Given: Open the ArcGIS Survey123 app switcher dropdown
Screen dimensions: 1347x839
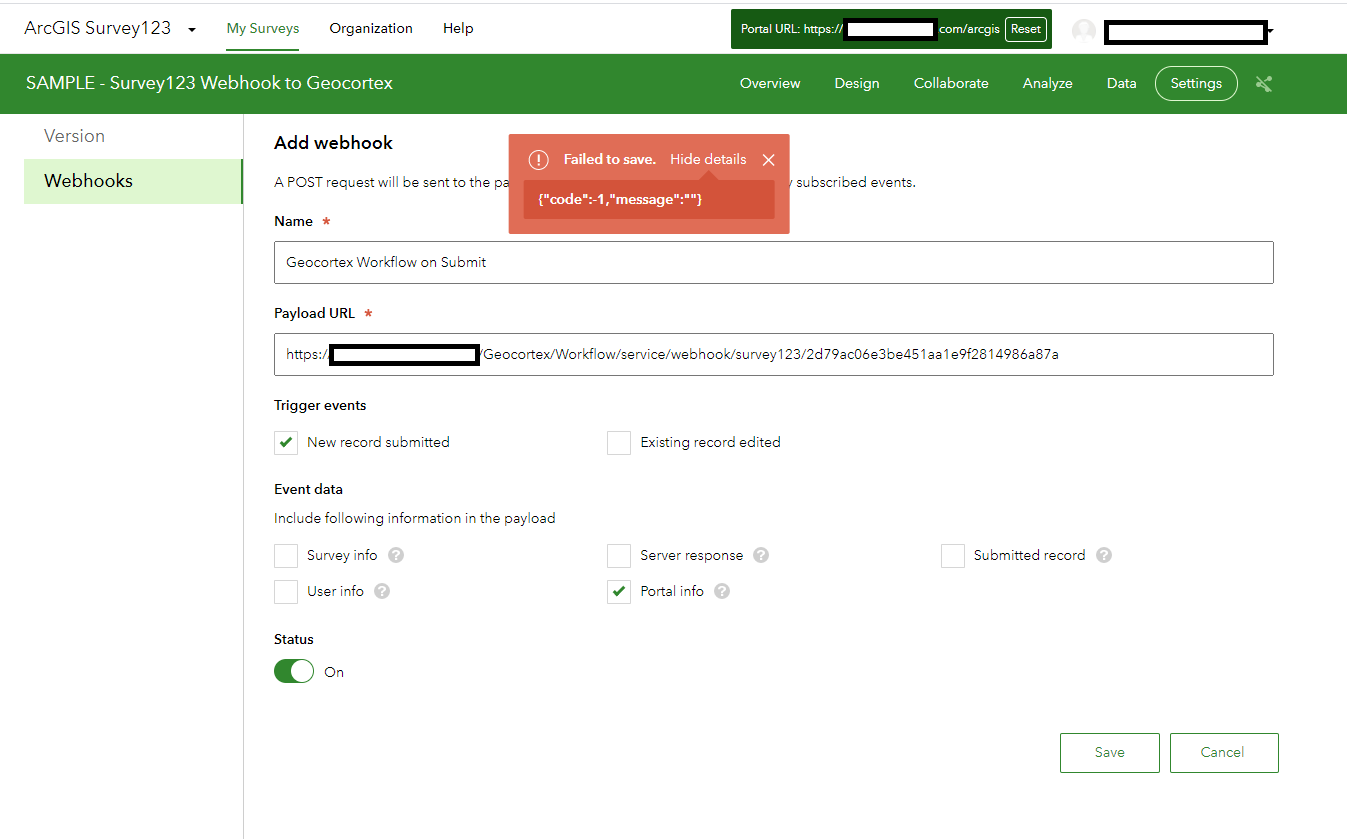Looking at the screenshot, I should click(191, 29).
